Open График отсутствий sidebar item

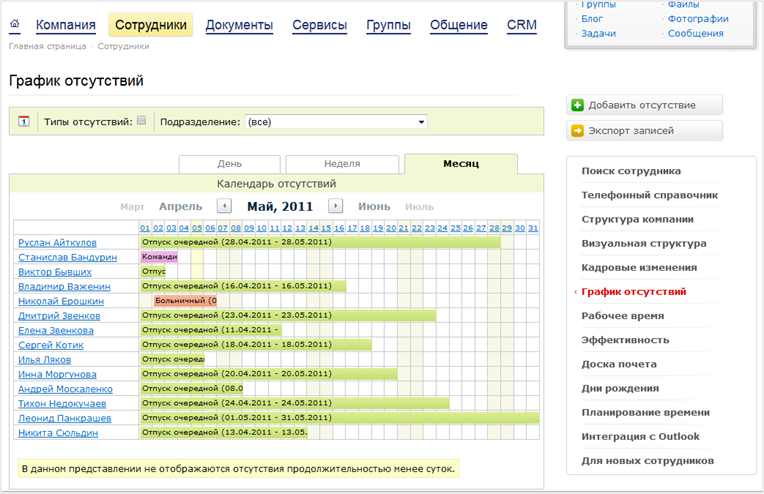[x=633, y=292]
